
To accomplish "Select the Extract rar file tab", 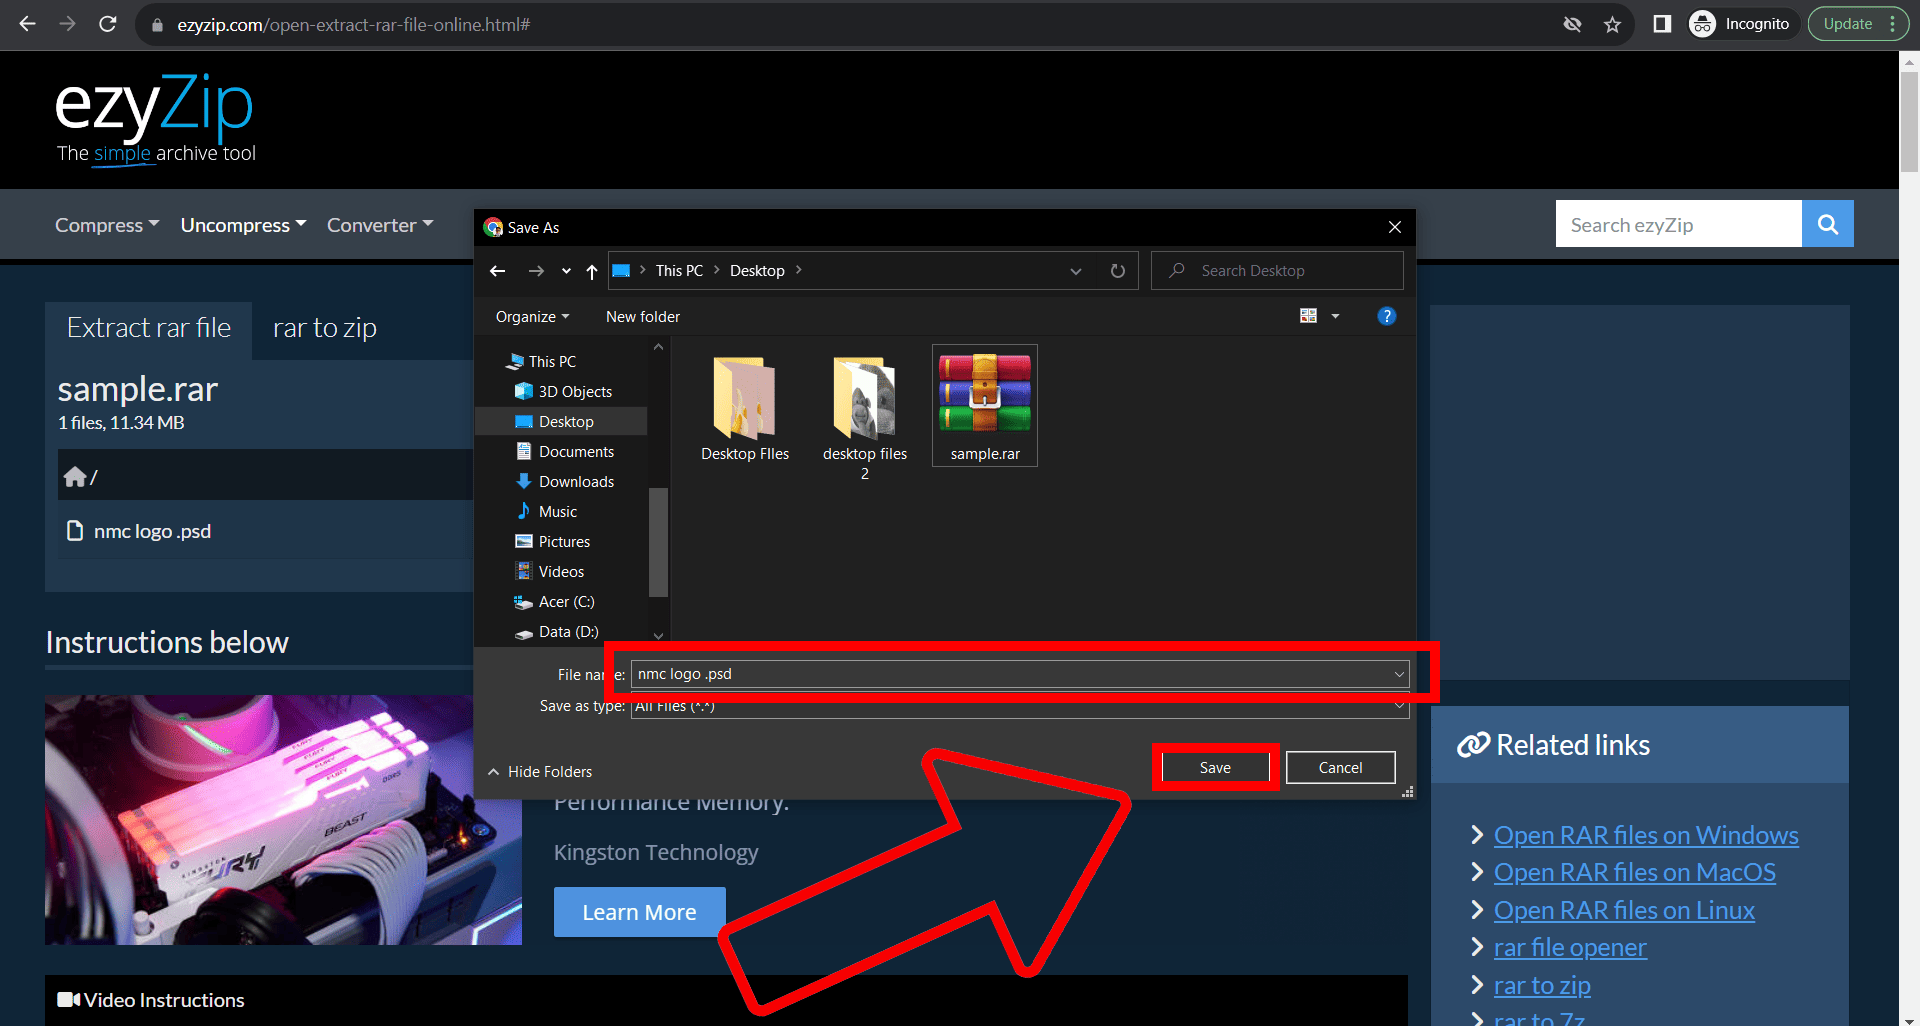I will click(x=148, y=327).
